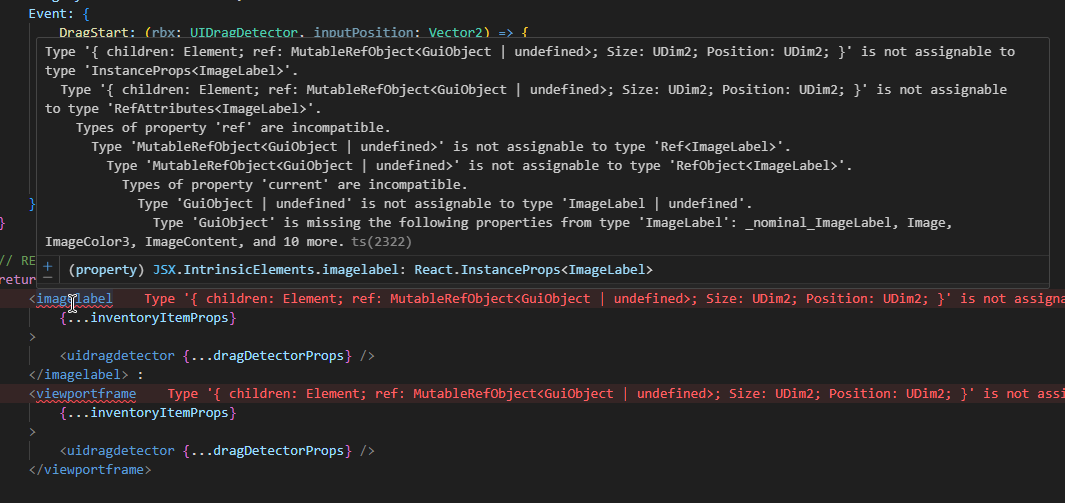This screenshot has width=1065, height=503.
Task: Click the Event property key
Action: 48,14
